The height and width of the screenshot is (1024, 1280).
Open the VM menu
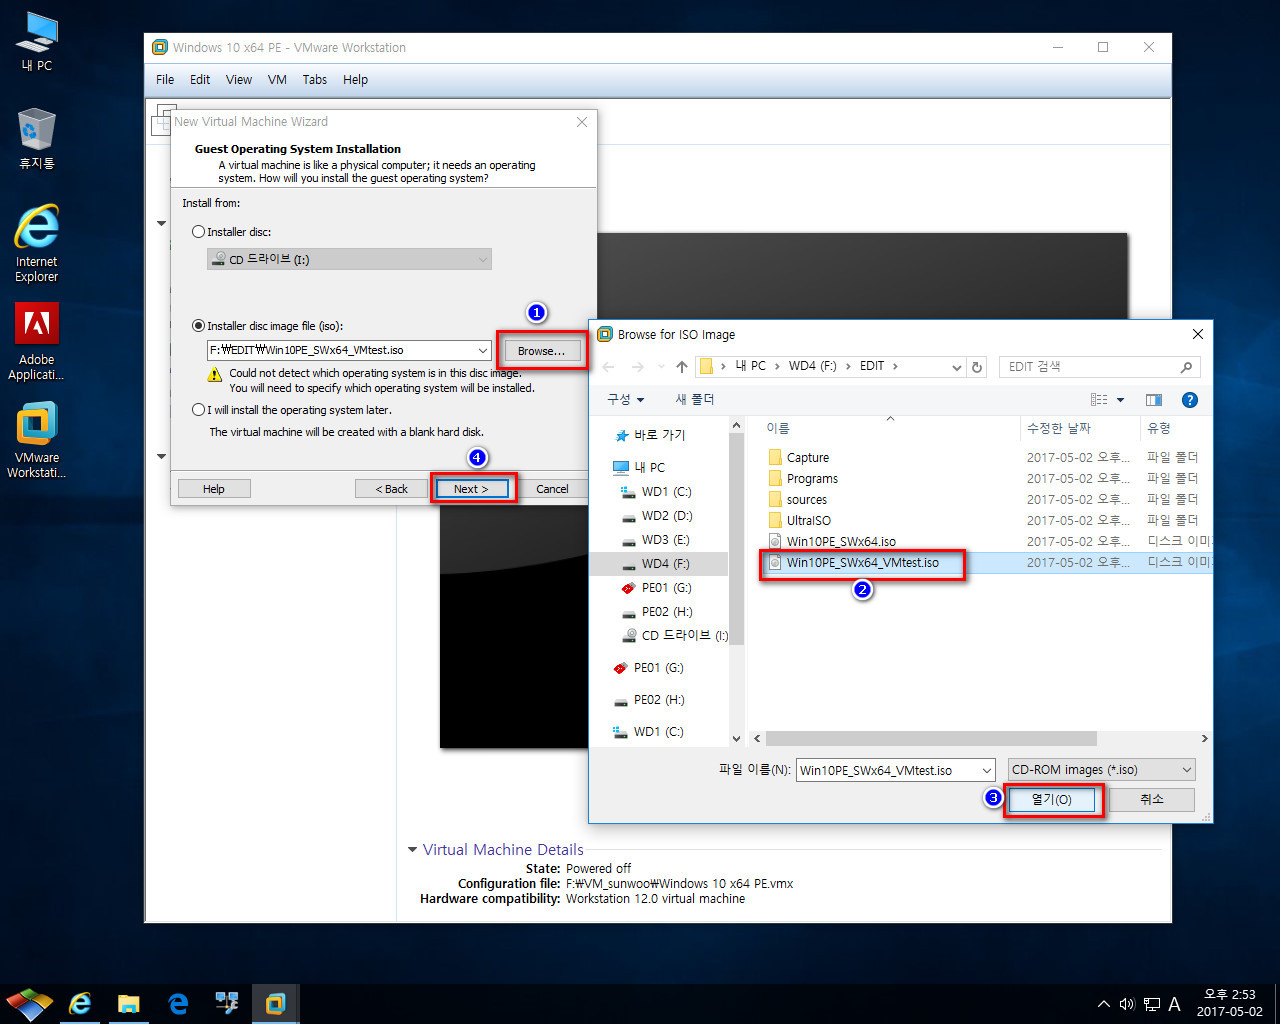277,80
